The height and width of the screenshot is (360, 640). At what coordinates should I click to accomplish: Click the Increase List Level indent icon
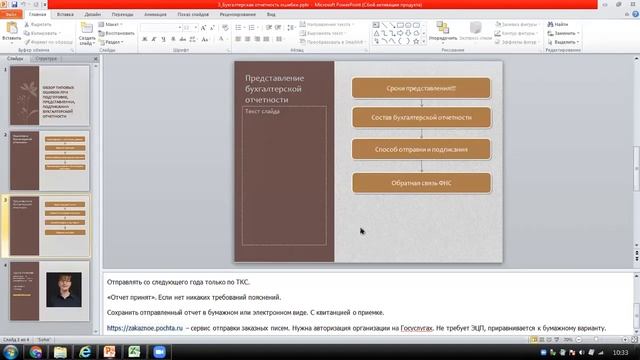click(x=278, y=27)
